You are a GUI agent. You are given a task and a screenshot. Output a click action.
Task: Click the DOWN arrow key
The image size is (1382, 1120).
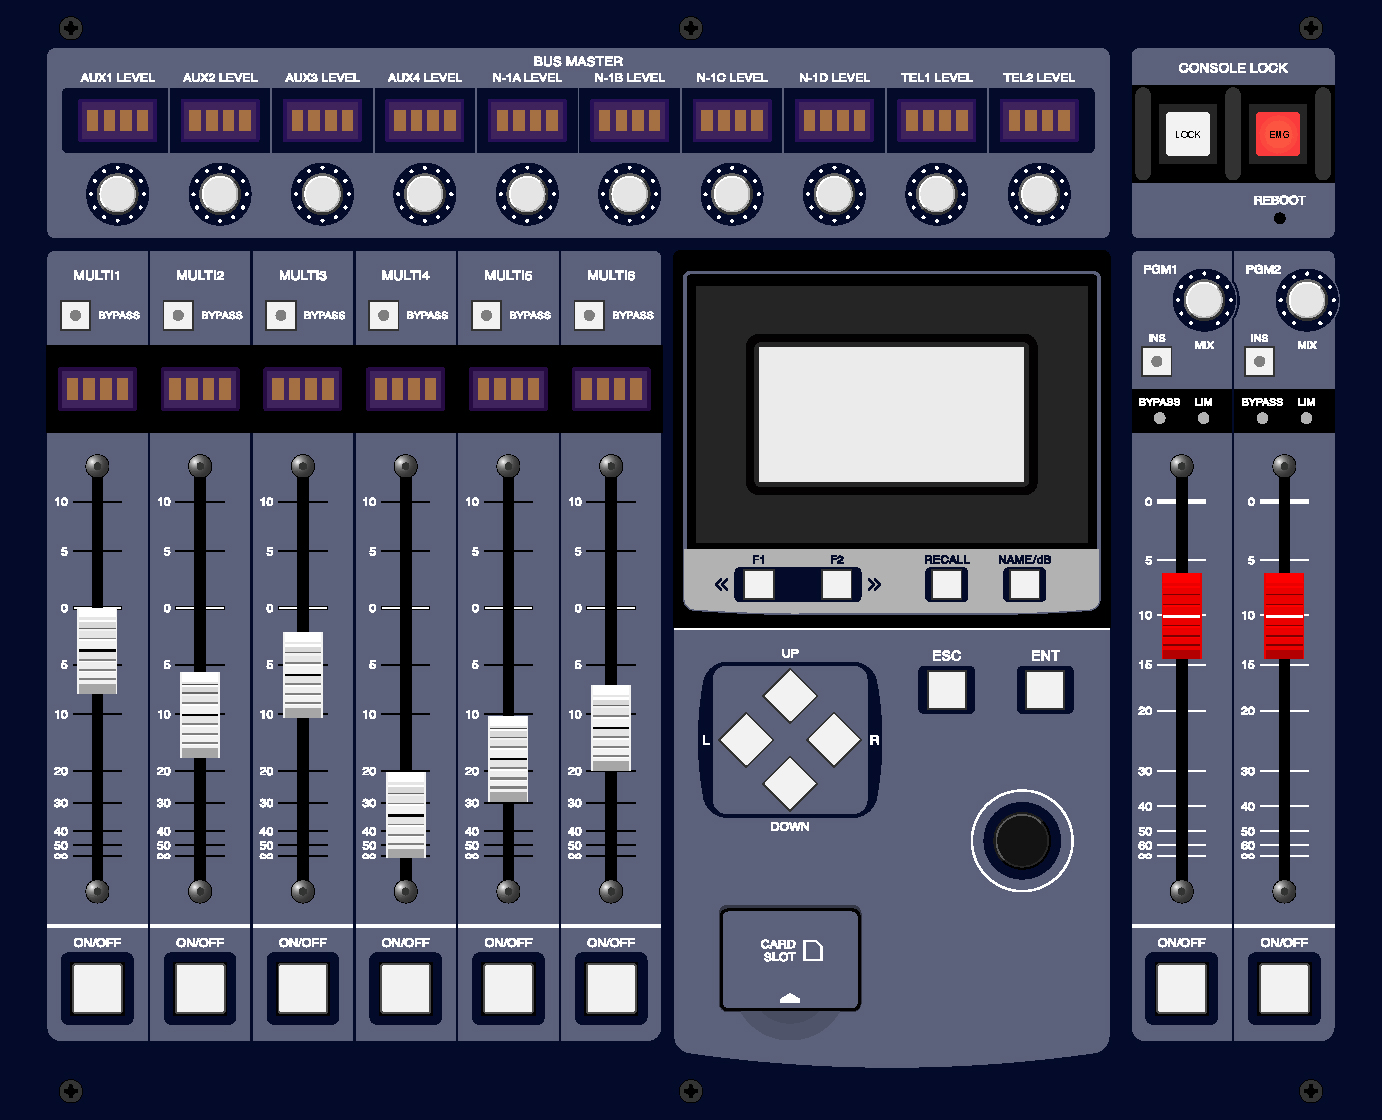(x=790, y=783)
